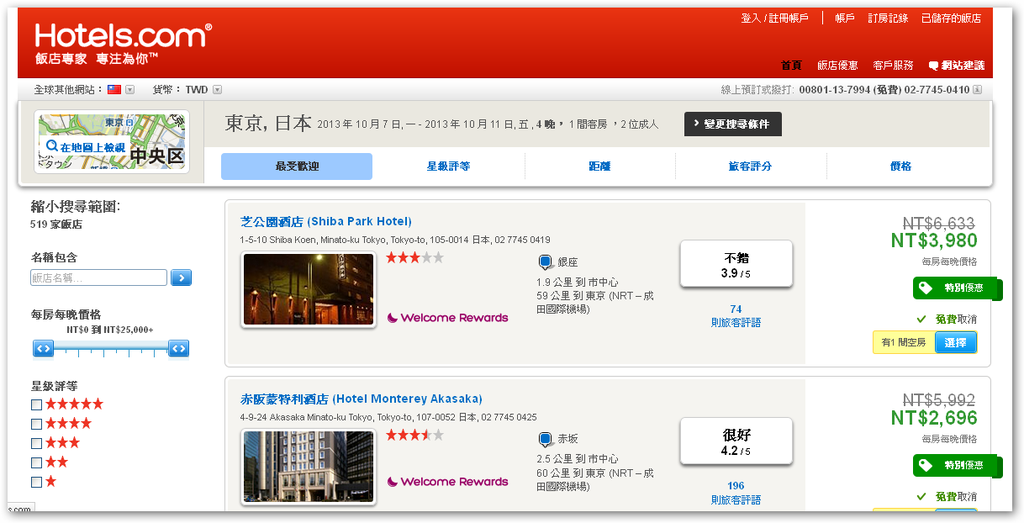Image resolution: width=1024 pixels, height=523 pixels.
Task: Click the 登入 / 註冊帳戶 link
Action: tap(775, 18)
